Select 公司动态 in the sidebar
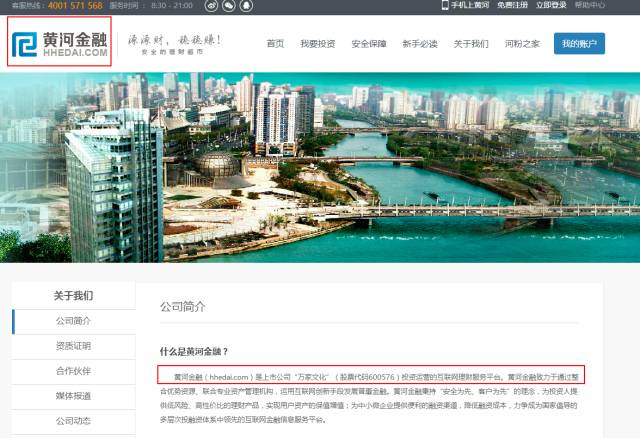 coord(73,421)
